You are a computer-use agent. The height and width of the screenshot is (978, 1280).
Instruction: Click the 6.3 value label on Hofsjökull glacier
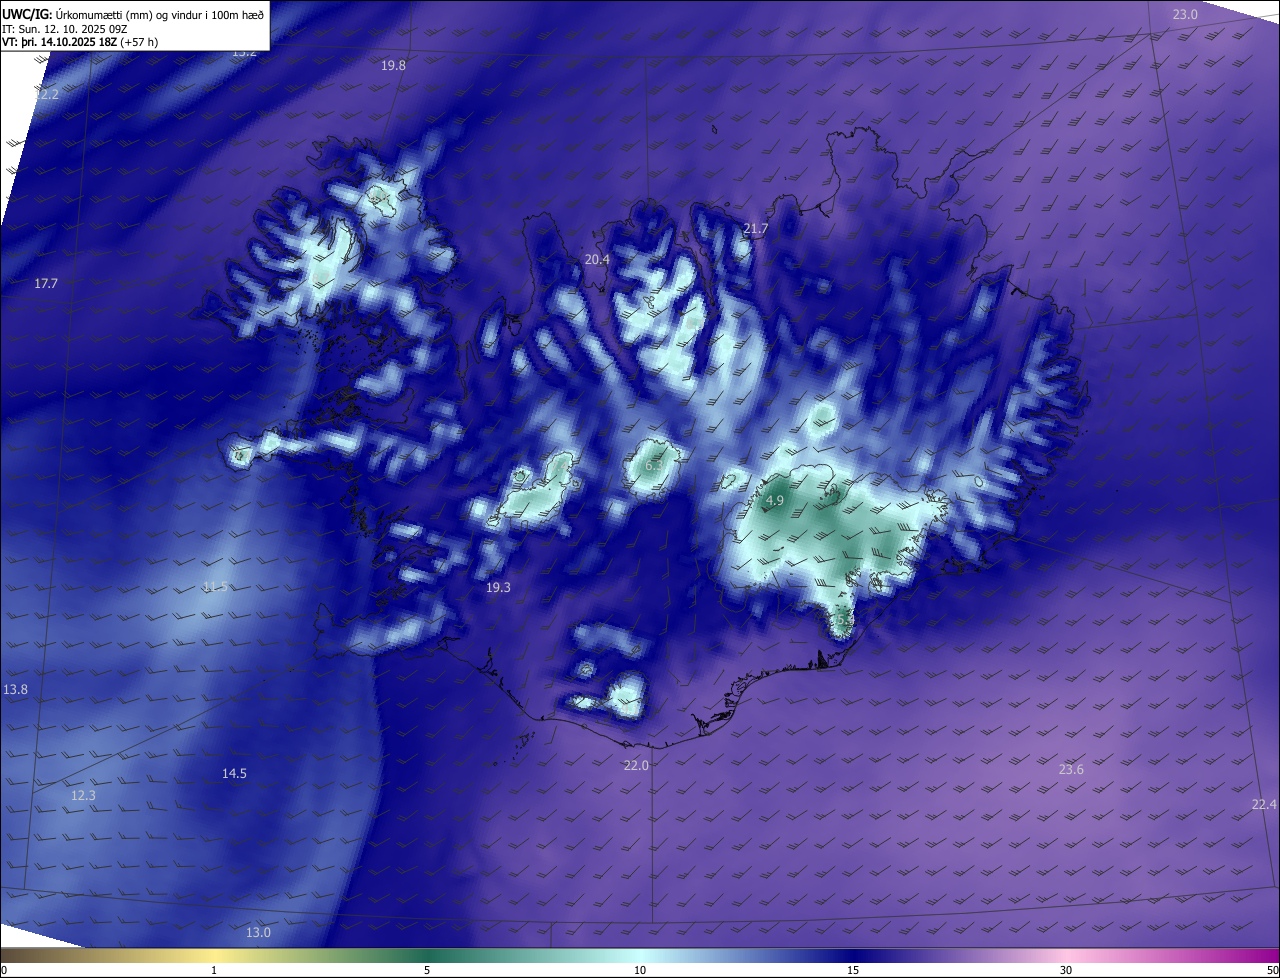coord(654,466)
